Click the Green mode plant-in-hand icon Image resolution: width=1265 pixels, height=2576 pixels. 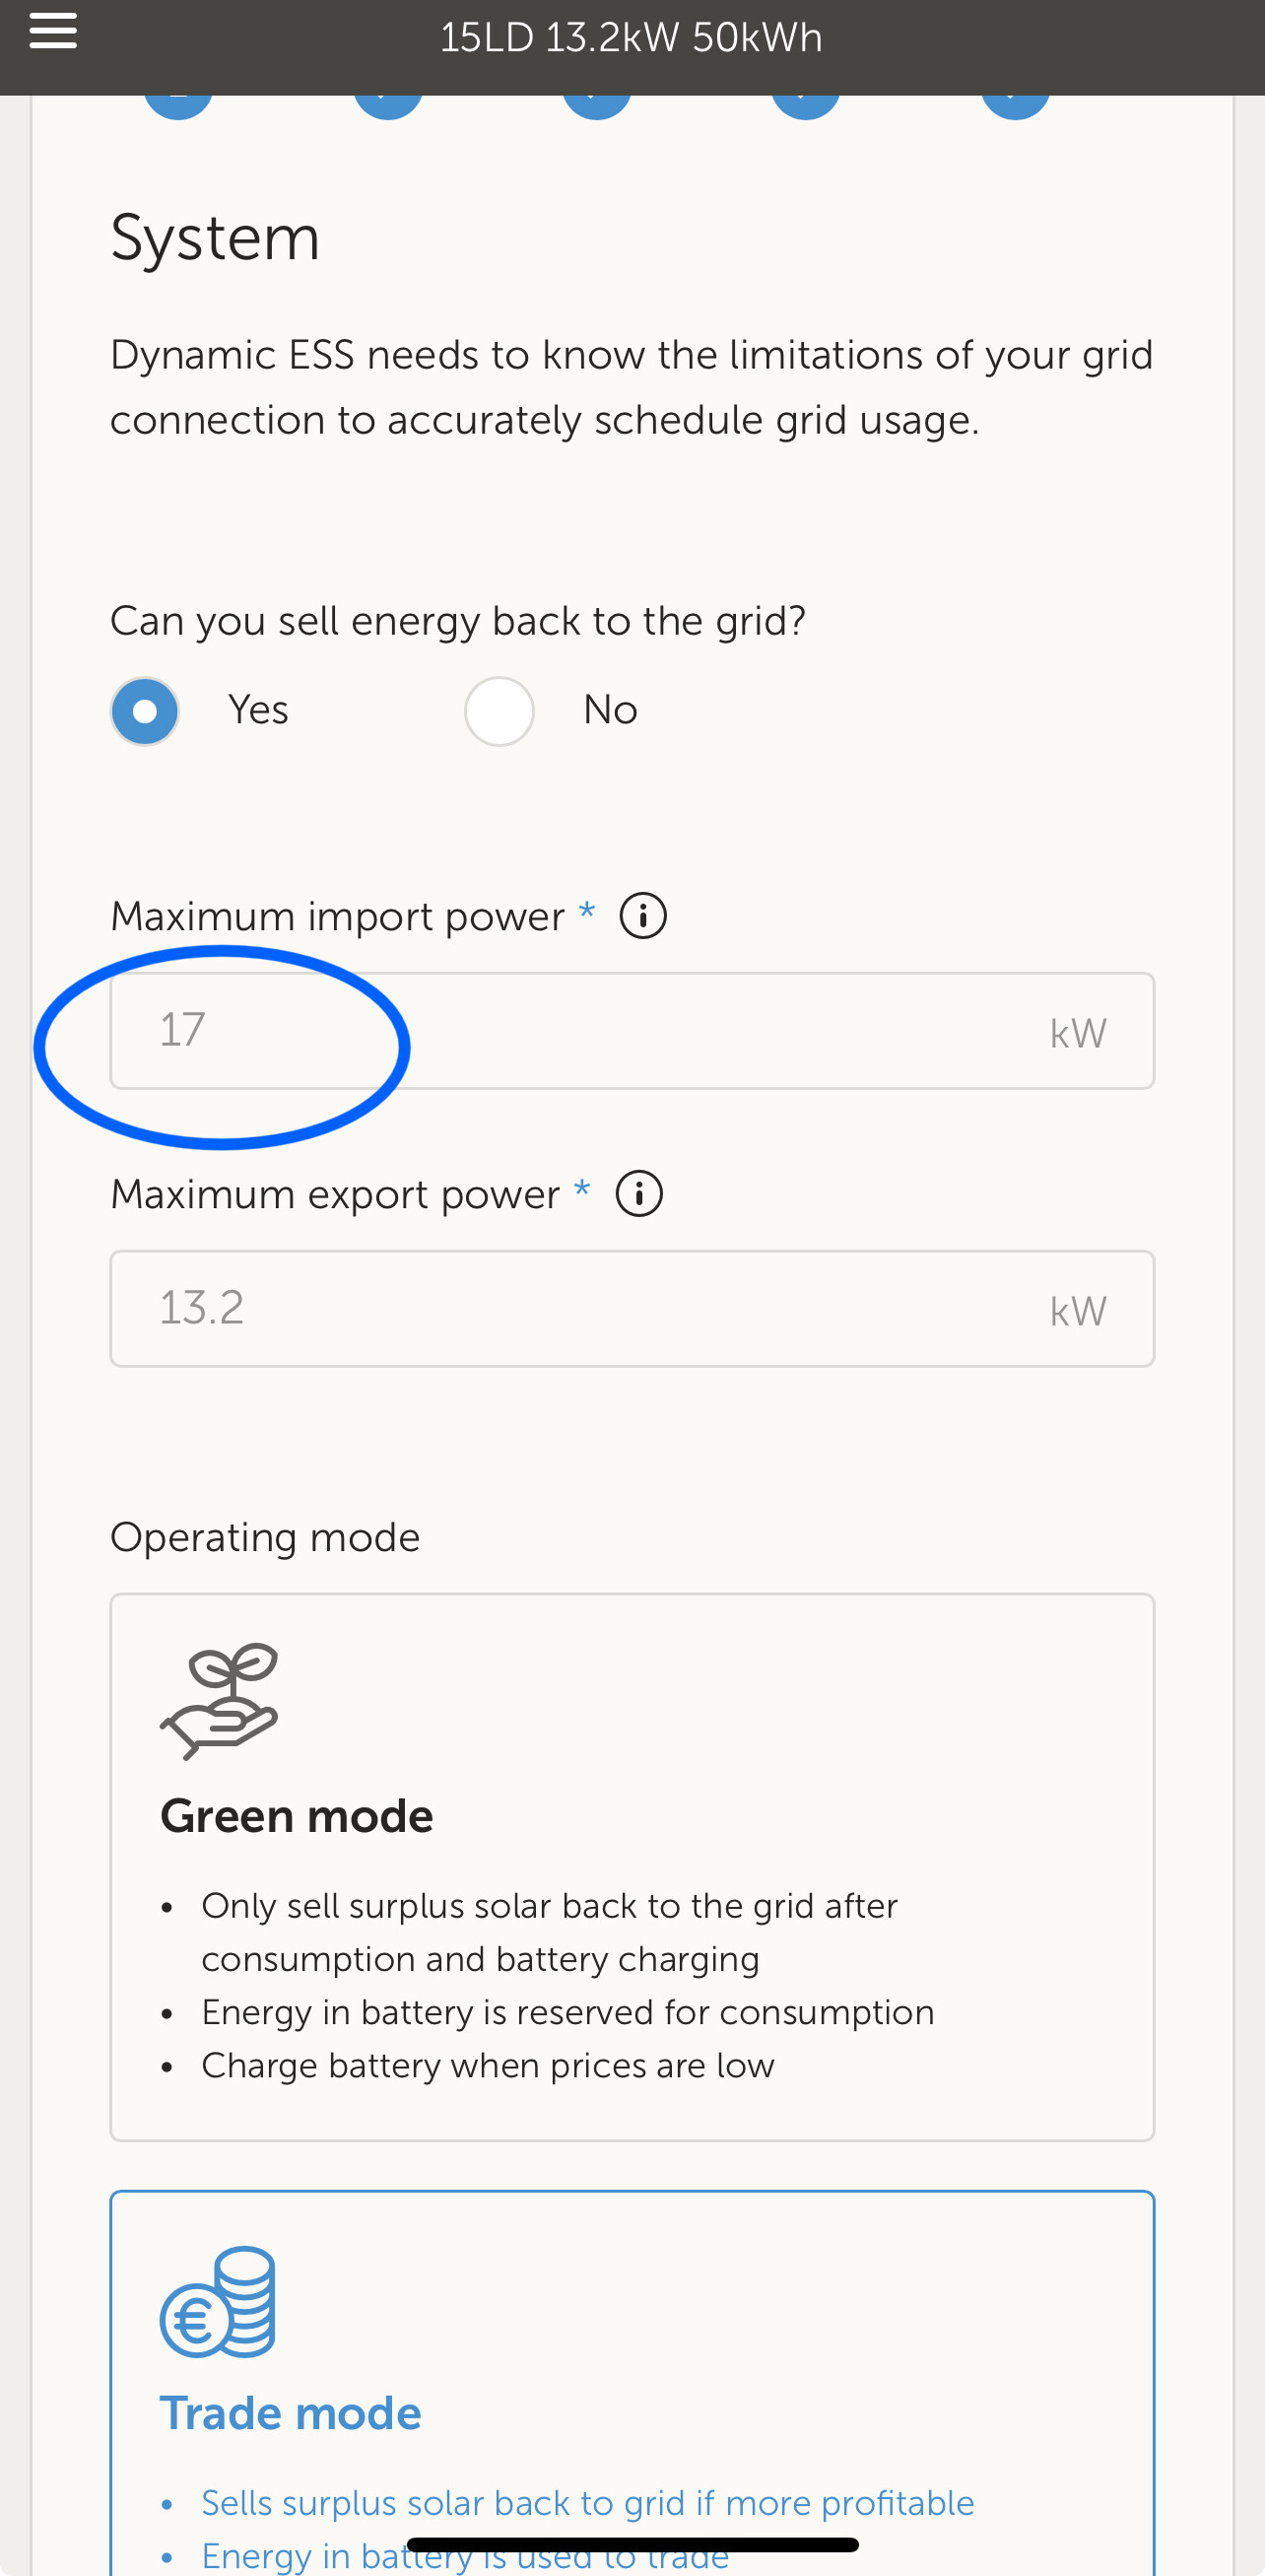[x=219, y=1701]
